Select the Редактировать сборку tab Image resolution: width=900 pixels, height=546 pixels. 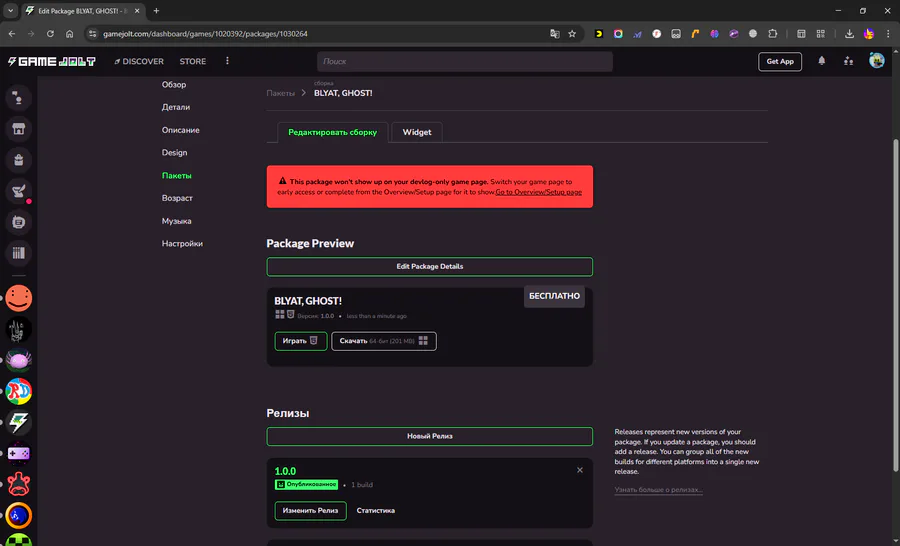332,132
